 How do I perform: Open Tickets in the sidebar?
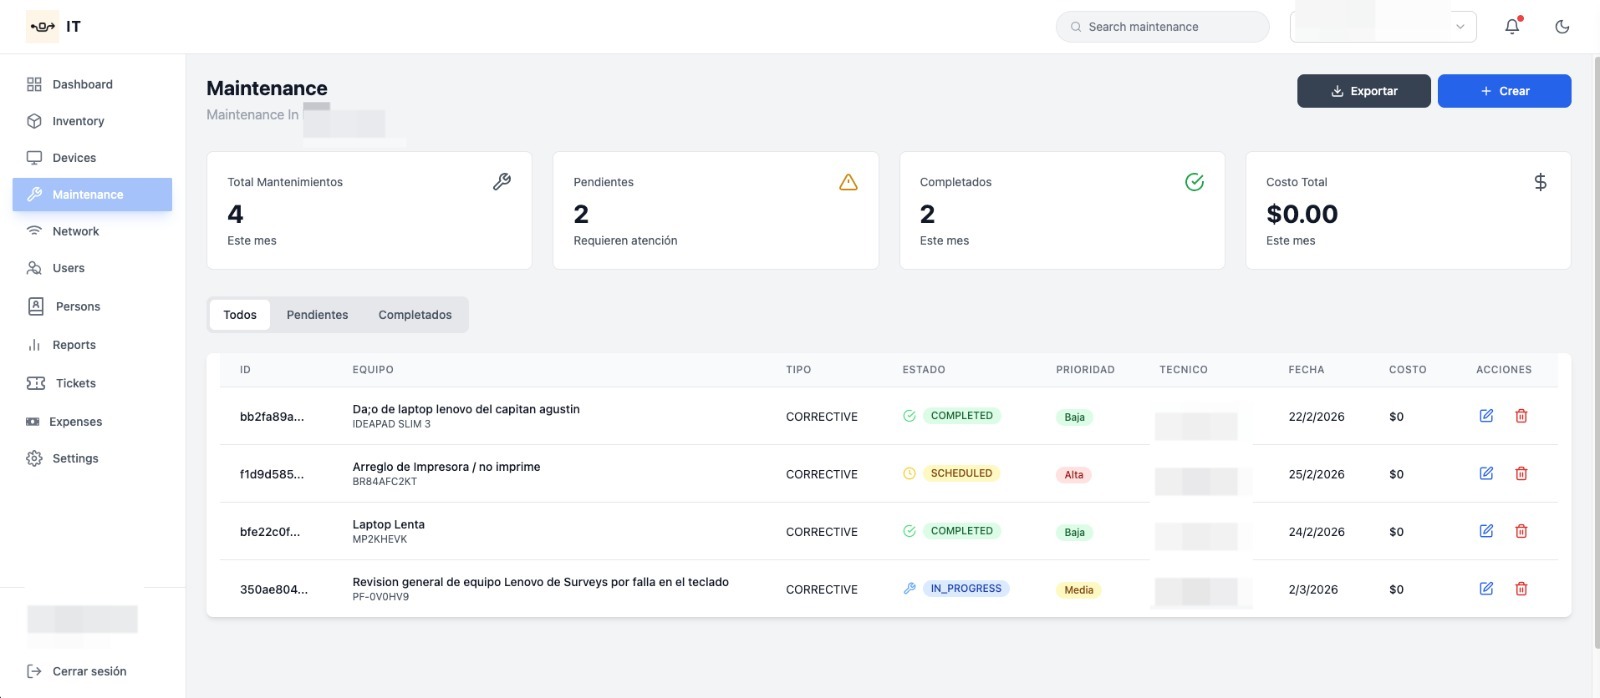click(x=76, y=383)
